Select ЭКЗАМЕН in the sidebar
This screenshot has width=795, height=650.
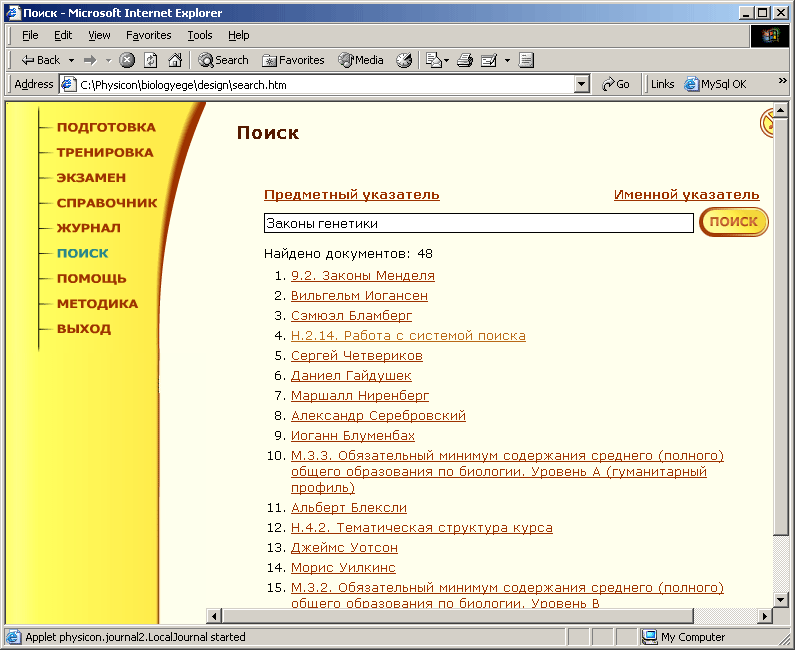tap(91, 178)
